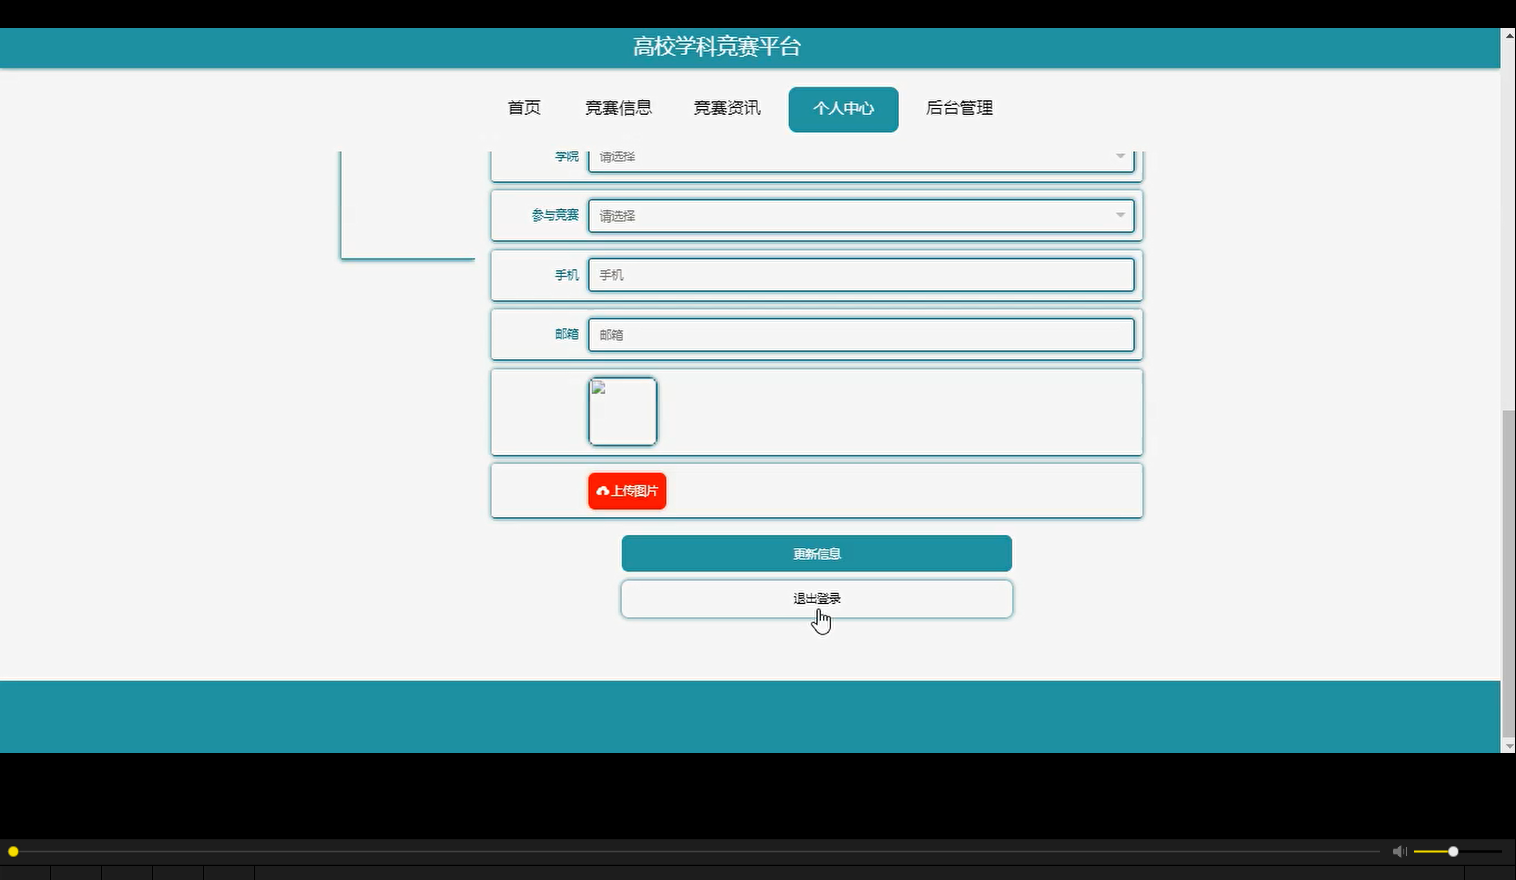Click the 手机 input field
This screenshot has height=880, width=1516.
point(860,274)
